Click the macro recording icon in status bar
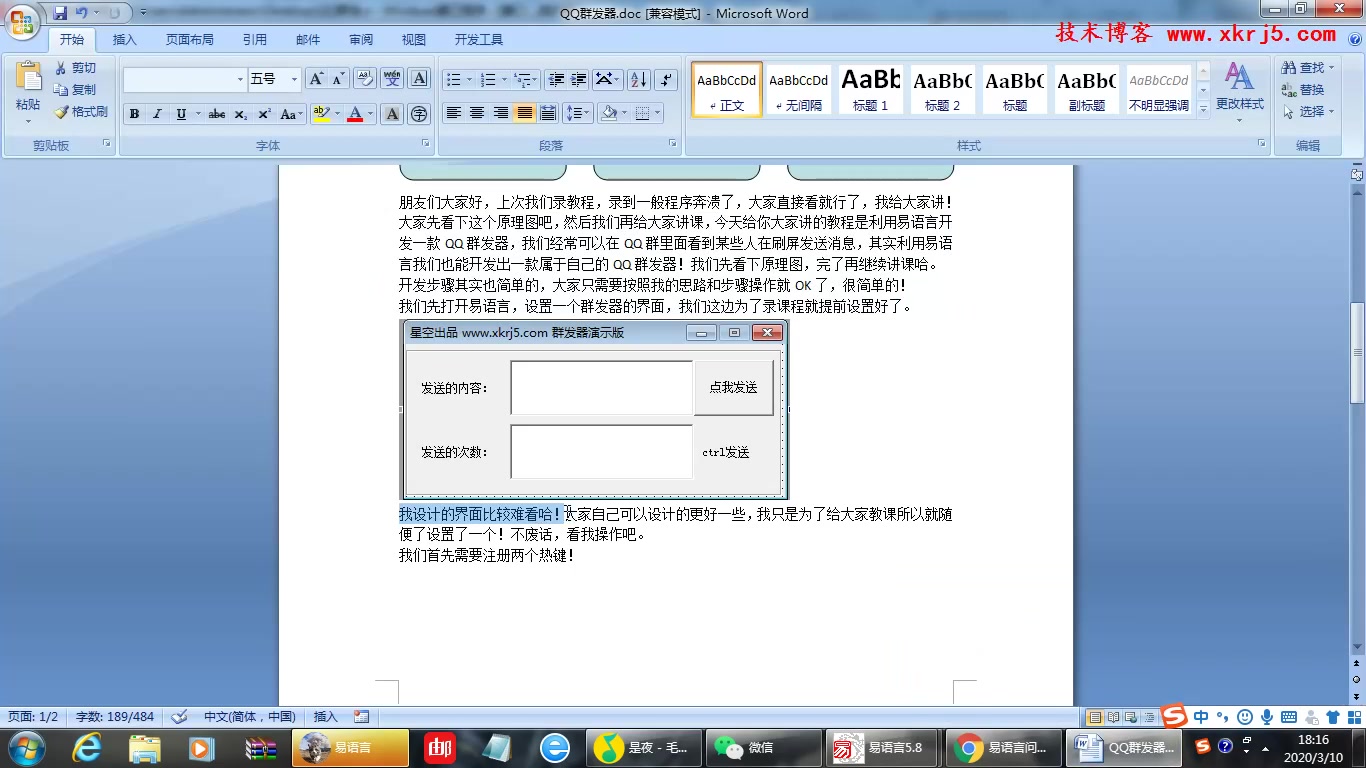This screenshot has width=1366, height=768. (x=361, y=717)
